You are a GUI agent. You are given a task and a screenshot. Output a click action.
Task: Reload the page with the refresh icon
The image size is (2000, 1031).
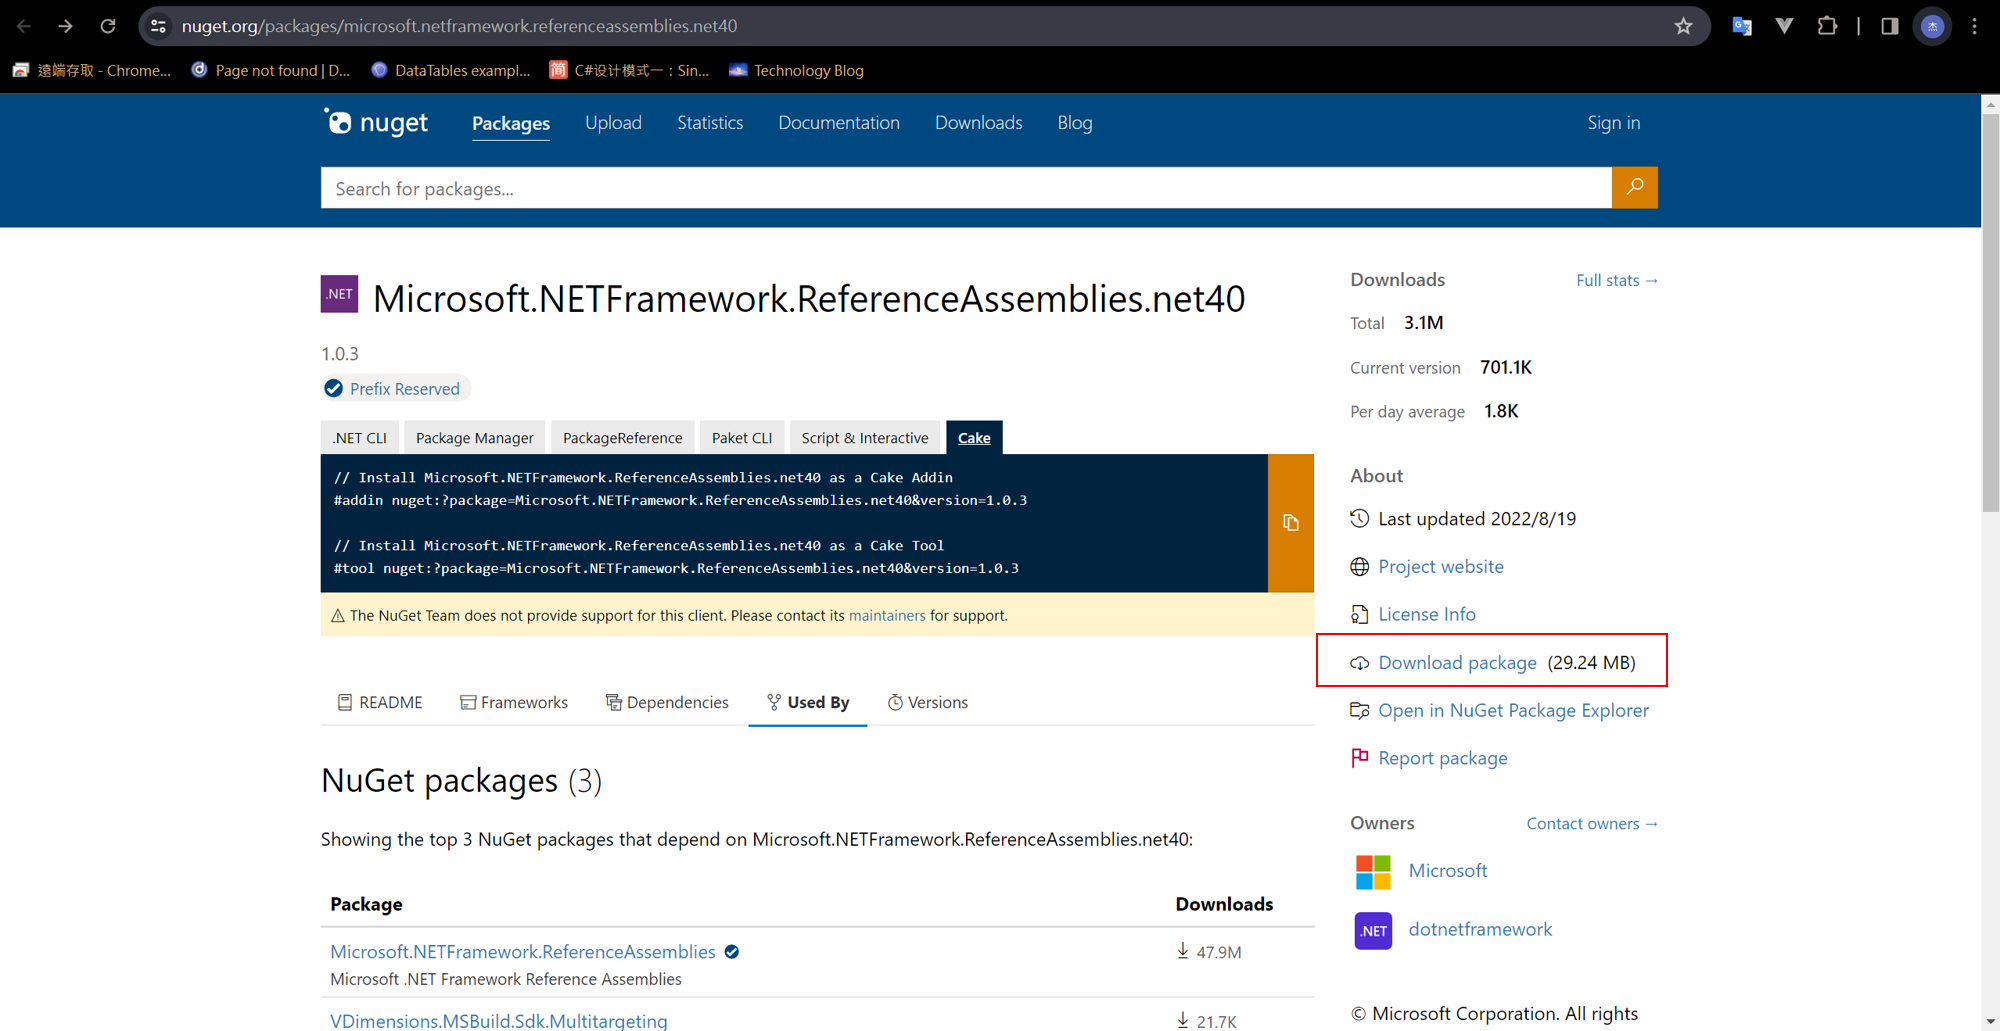[108, 26]
